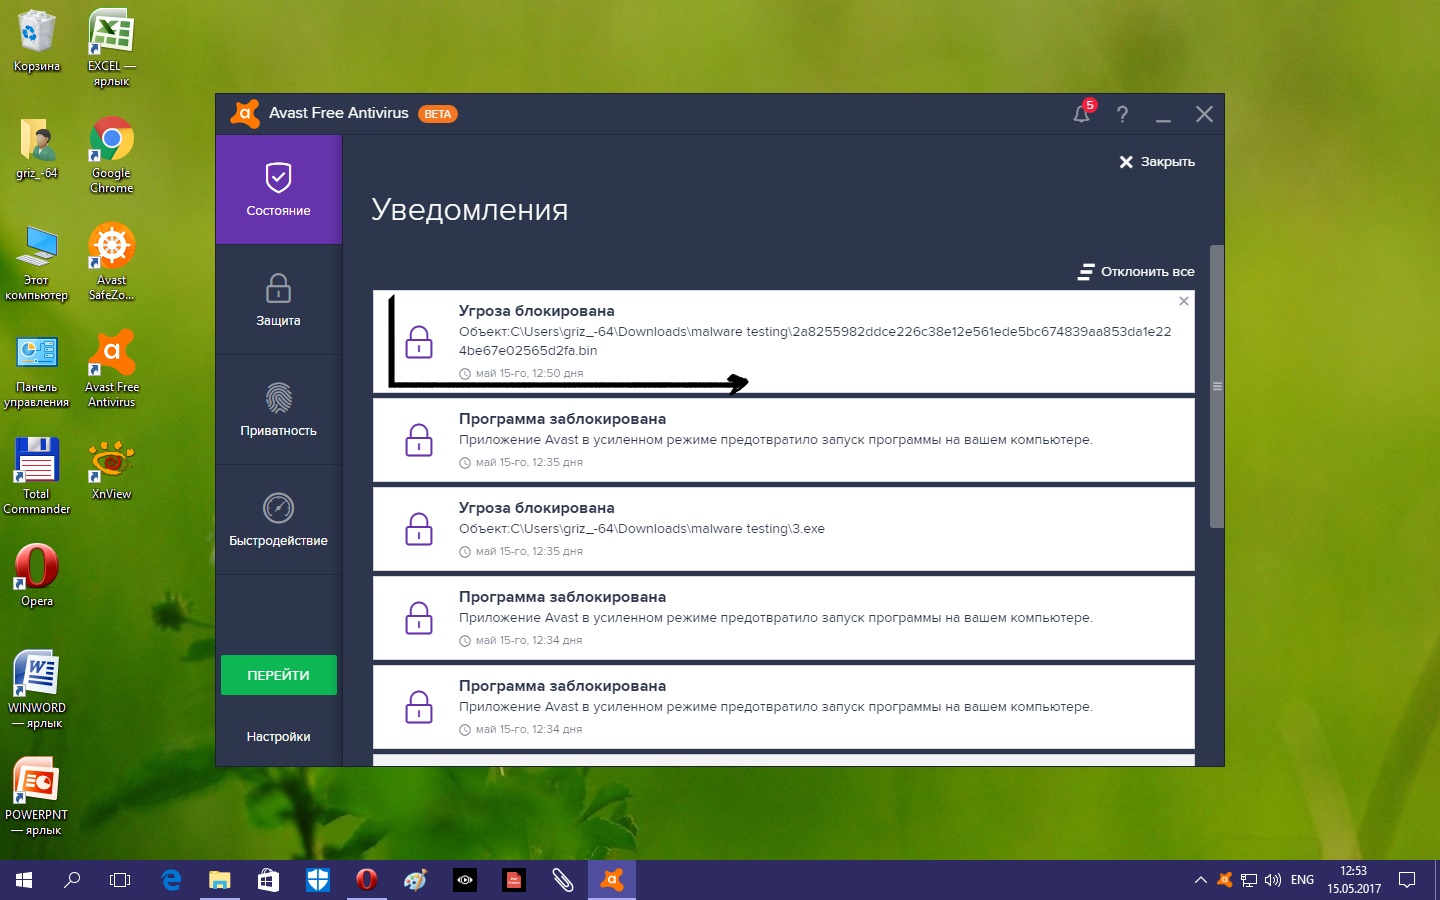Open Этот компьютер desktop icon
Screen dimensions: 1440x900
(x=37, y=262)
